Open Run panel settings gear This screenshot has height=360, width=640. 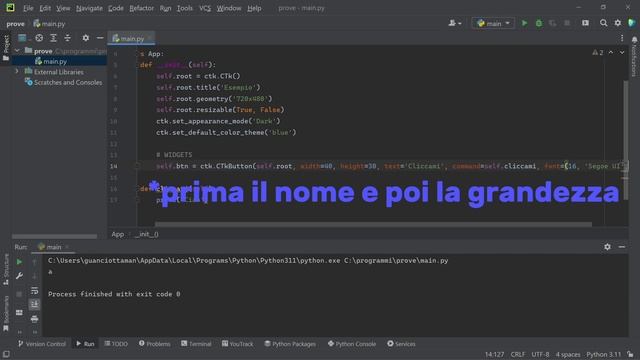607,247
